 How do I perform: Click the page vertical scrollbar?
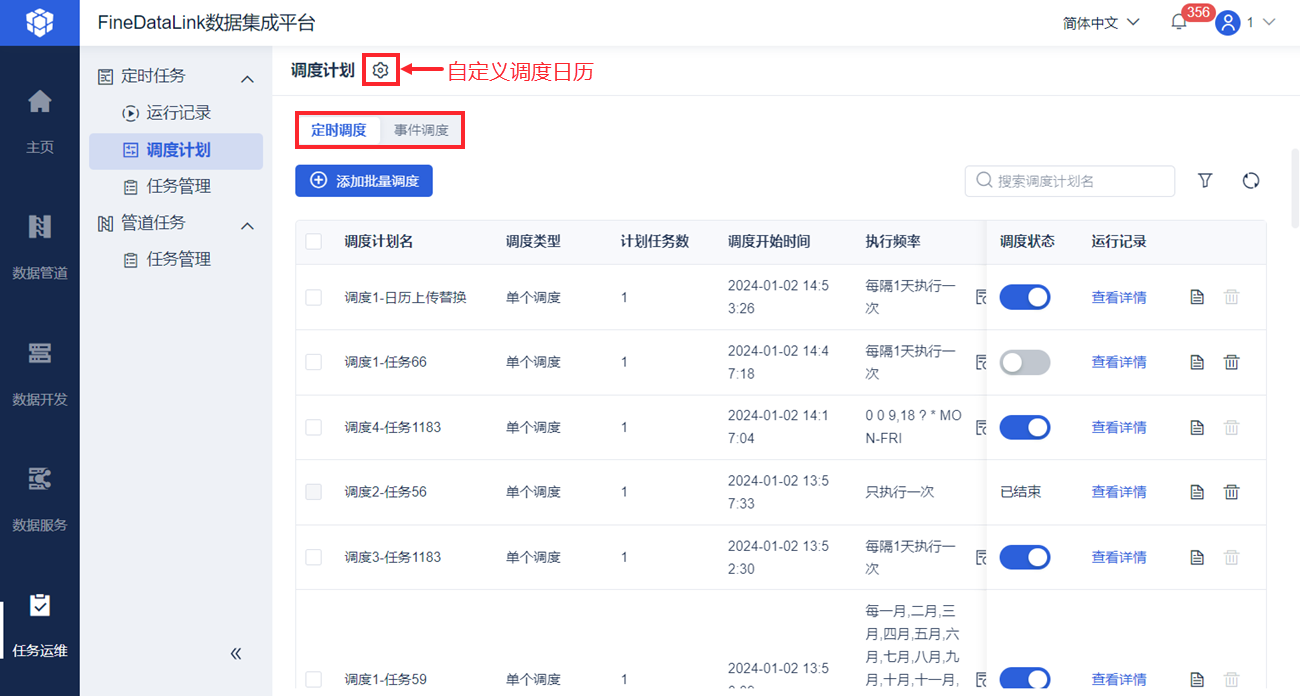click(1295, 190)
